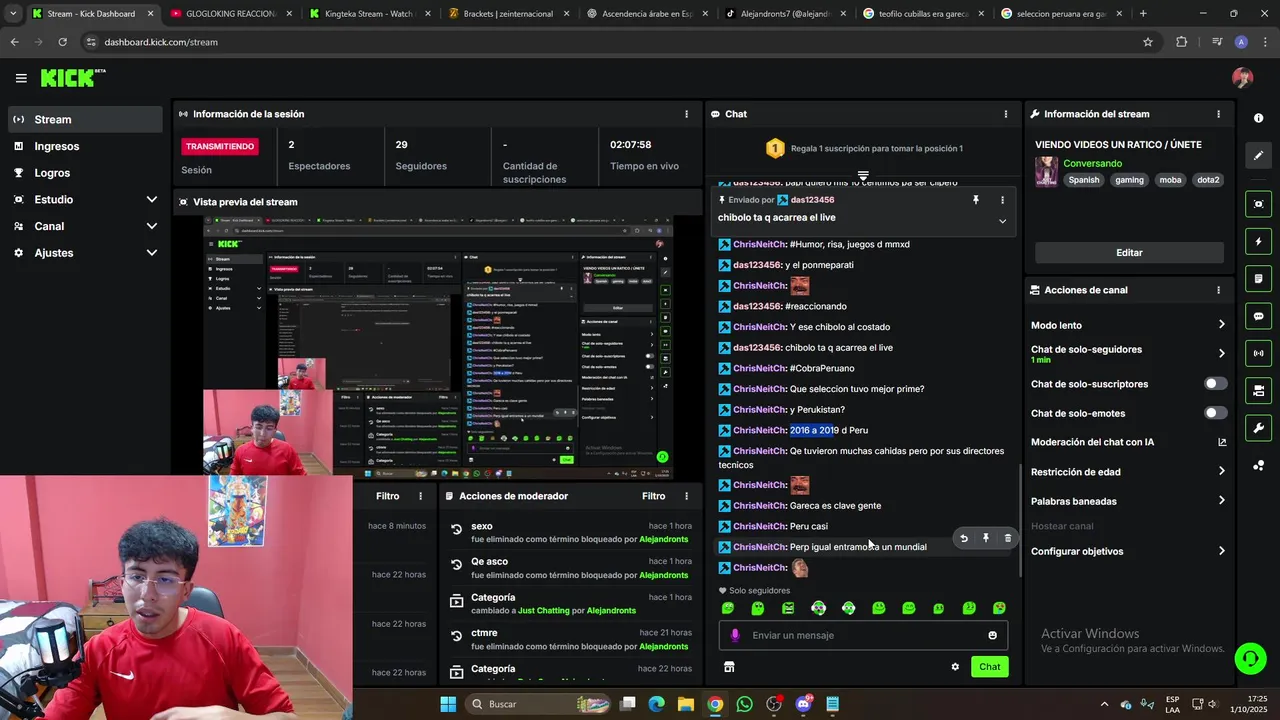Click the Editar button in stream info
The width and height of the screenshot is (1280, 720).
[1129, 253]
